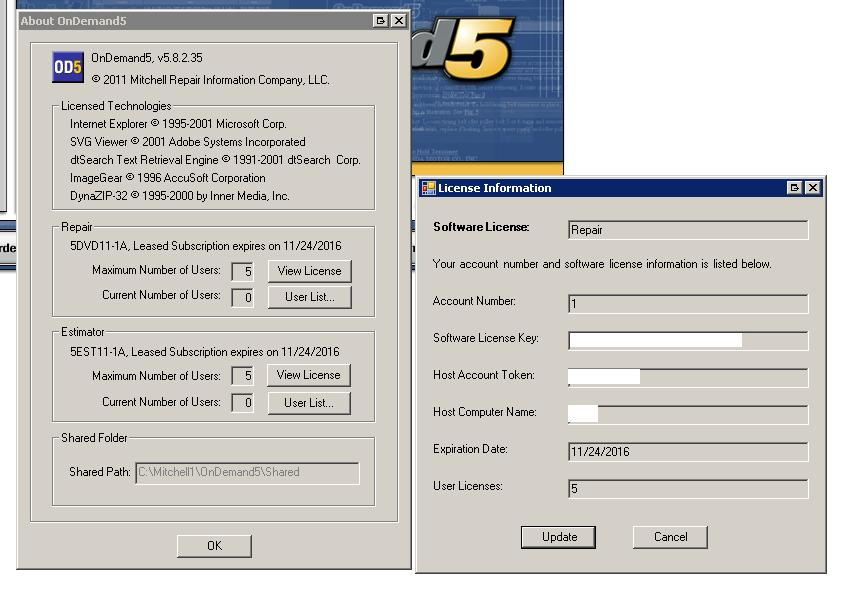The height and width of the screenshot is (597, 841).
Task: Click the Software License Key field
Action: (687, 340)
